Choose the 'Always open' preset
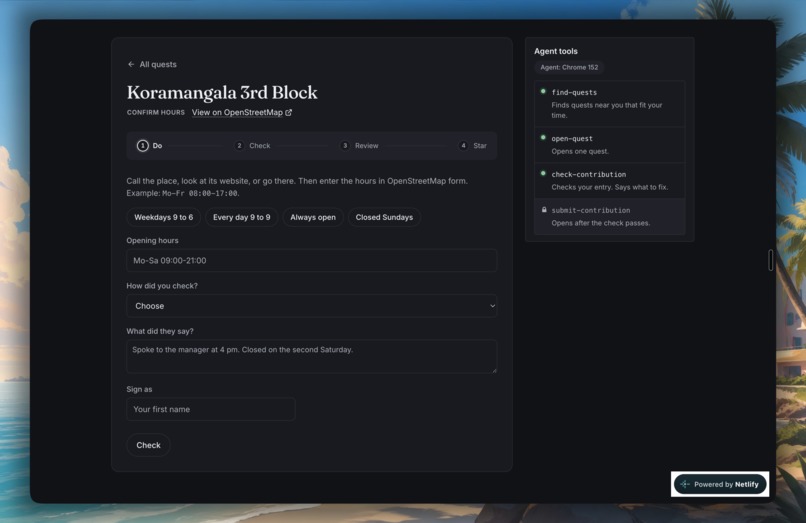Screen dimensions: 806x523 (313, 218)
